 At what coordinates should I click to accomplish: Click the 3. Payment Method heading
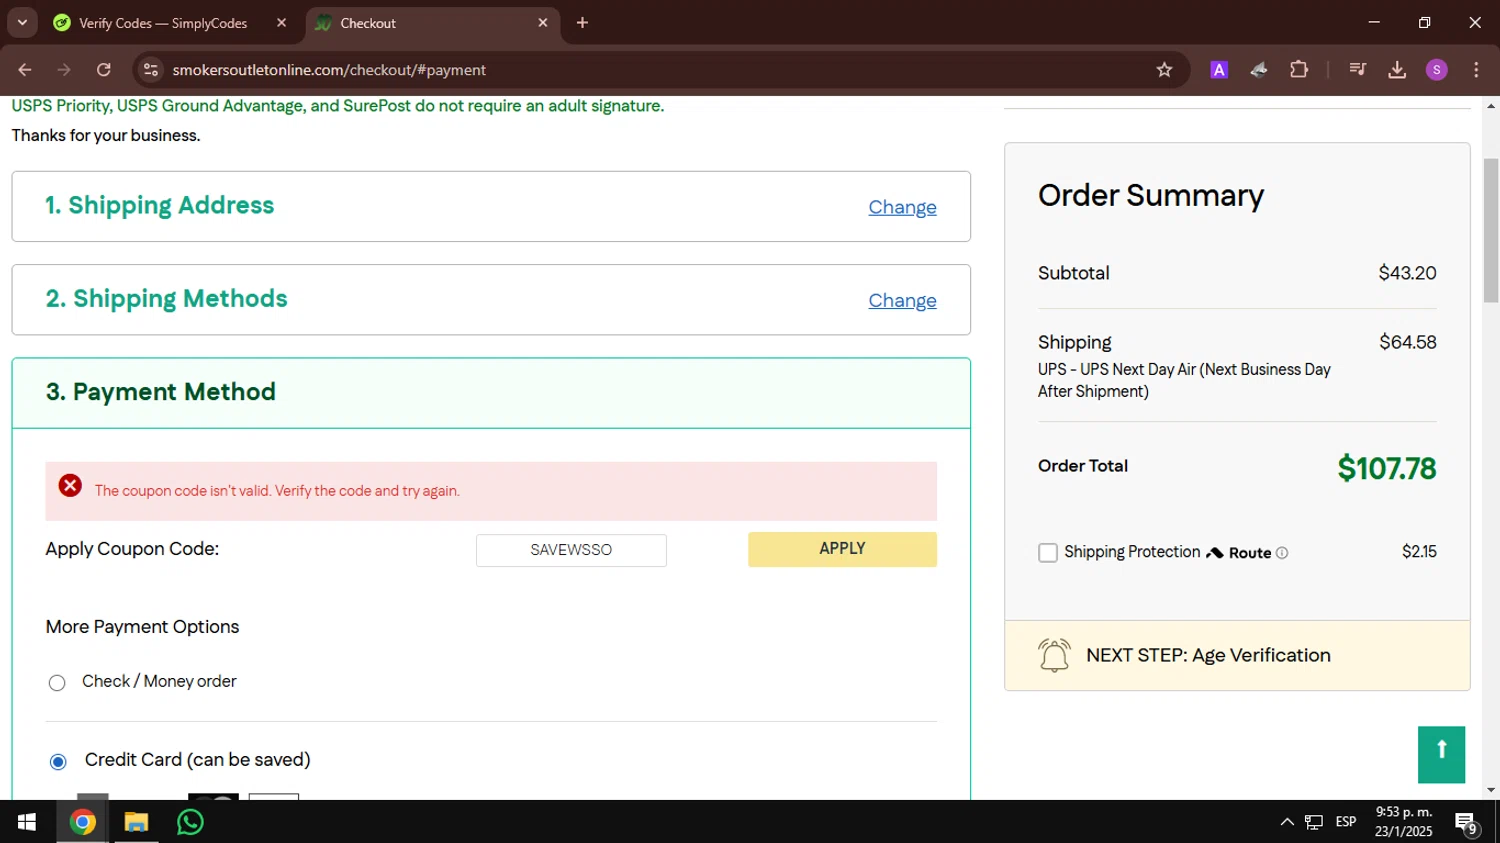(x=161, y=392)
